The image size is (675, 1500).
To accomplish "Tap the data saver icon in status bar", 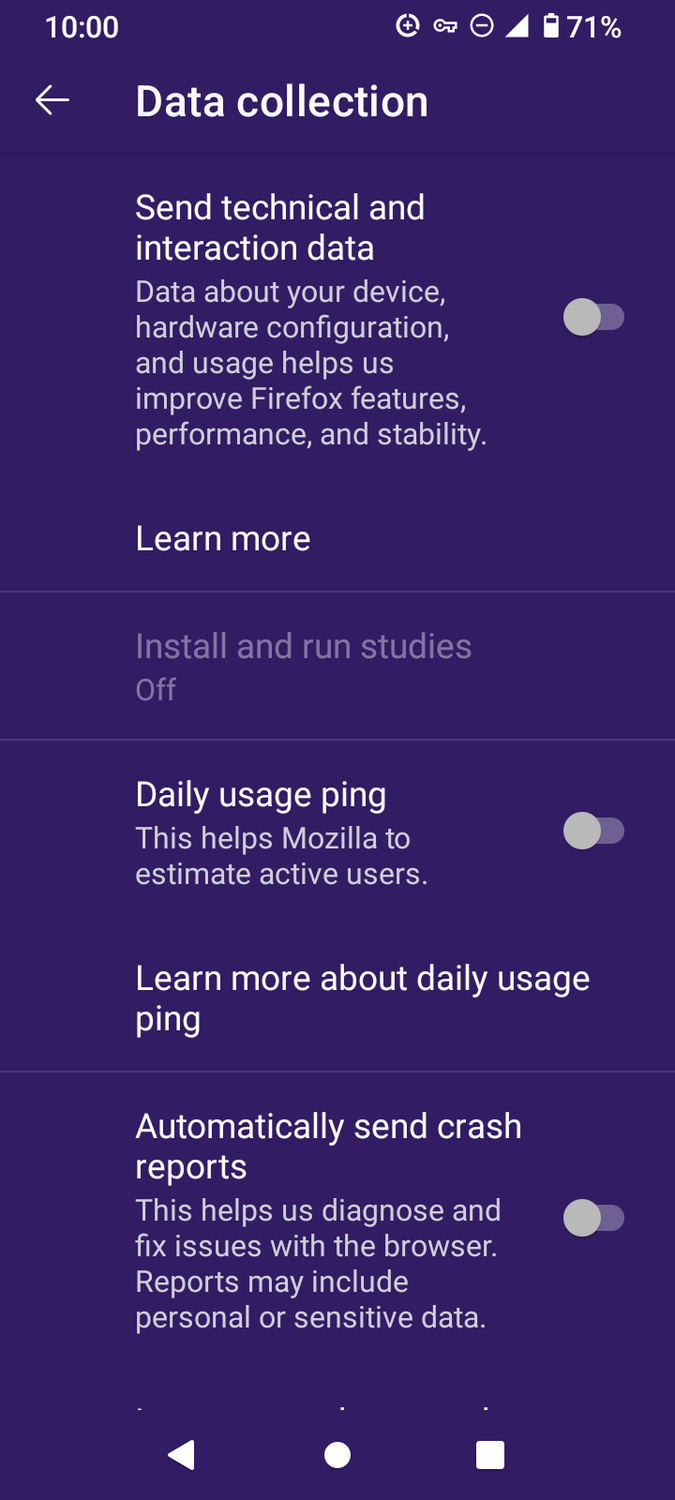I will (408, 27).
